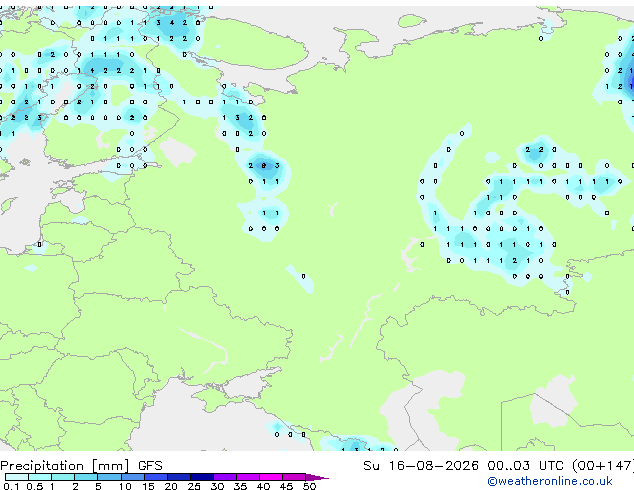Image resolution: width=634 pixels, height=490 pixels.
Task: Pick the legend swatch between 10 and 15
Action: pyautogui.click(x=133, y=477)
